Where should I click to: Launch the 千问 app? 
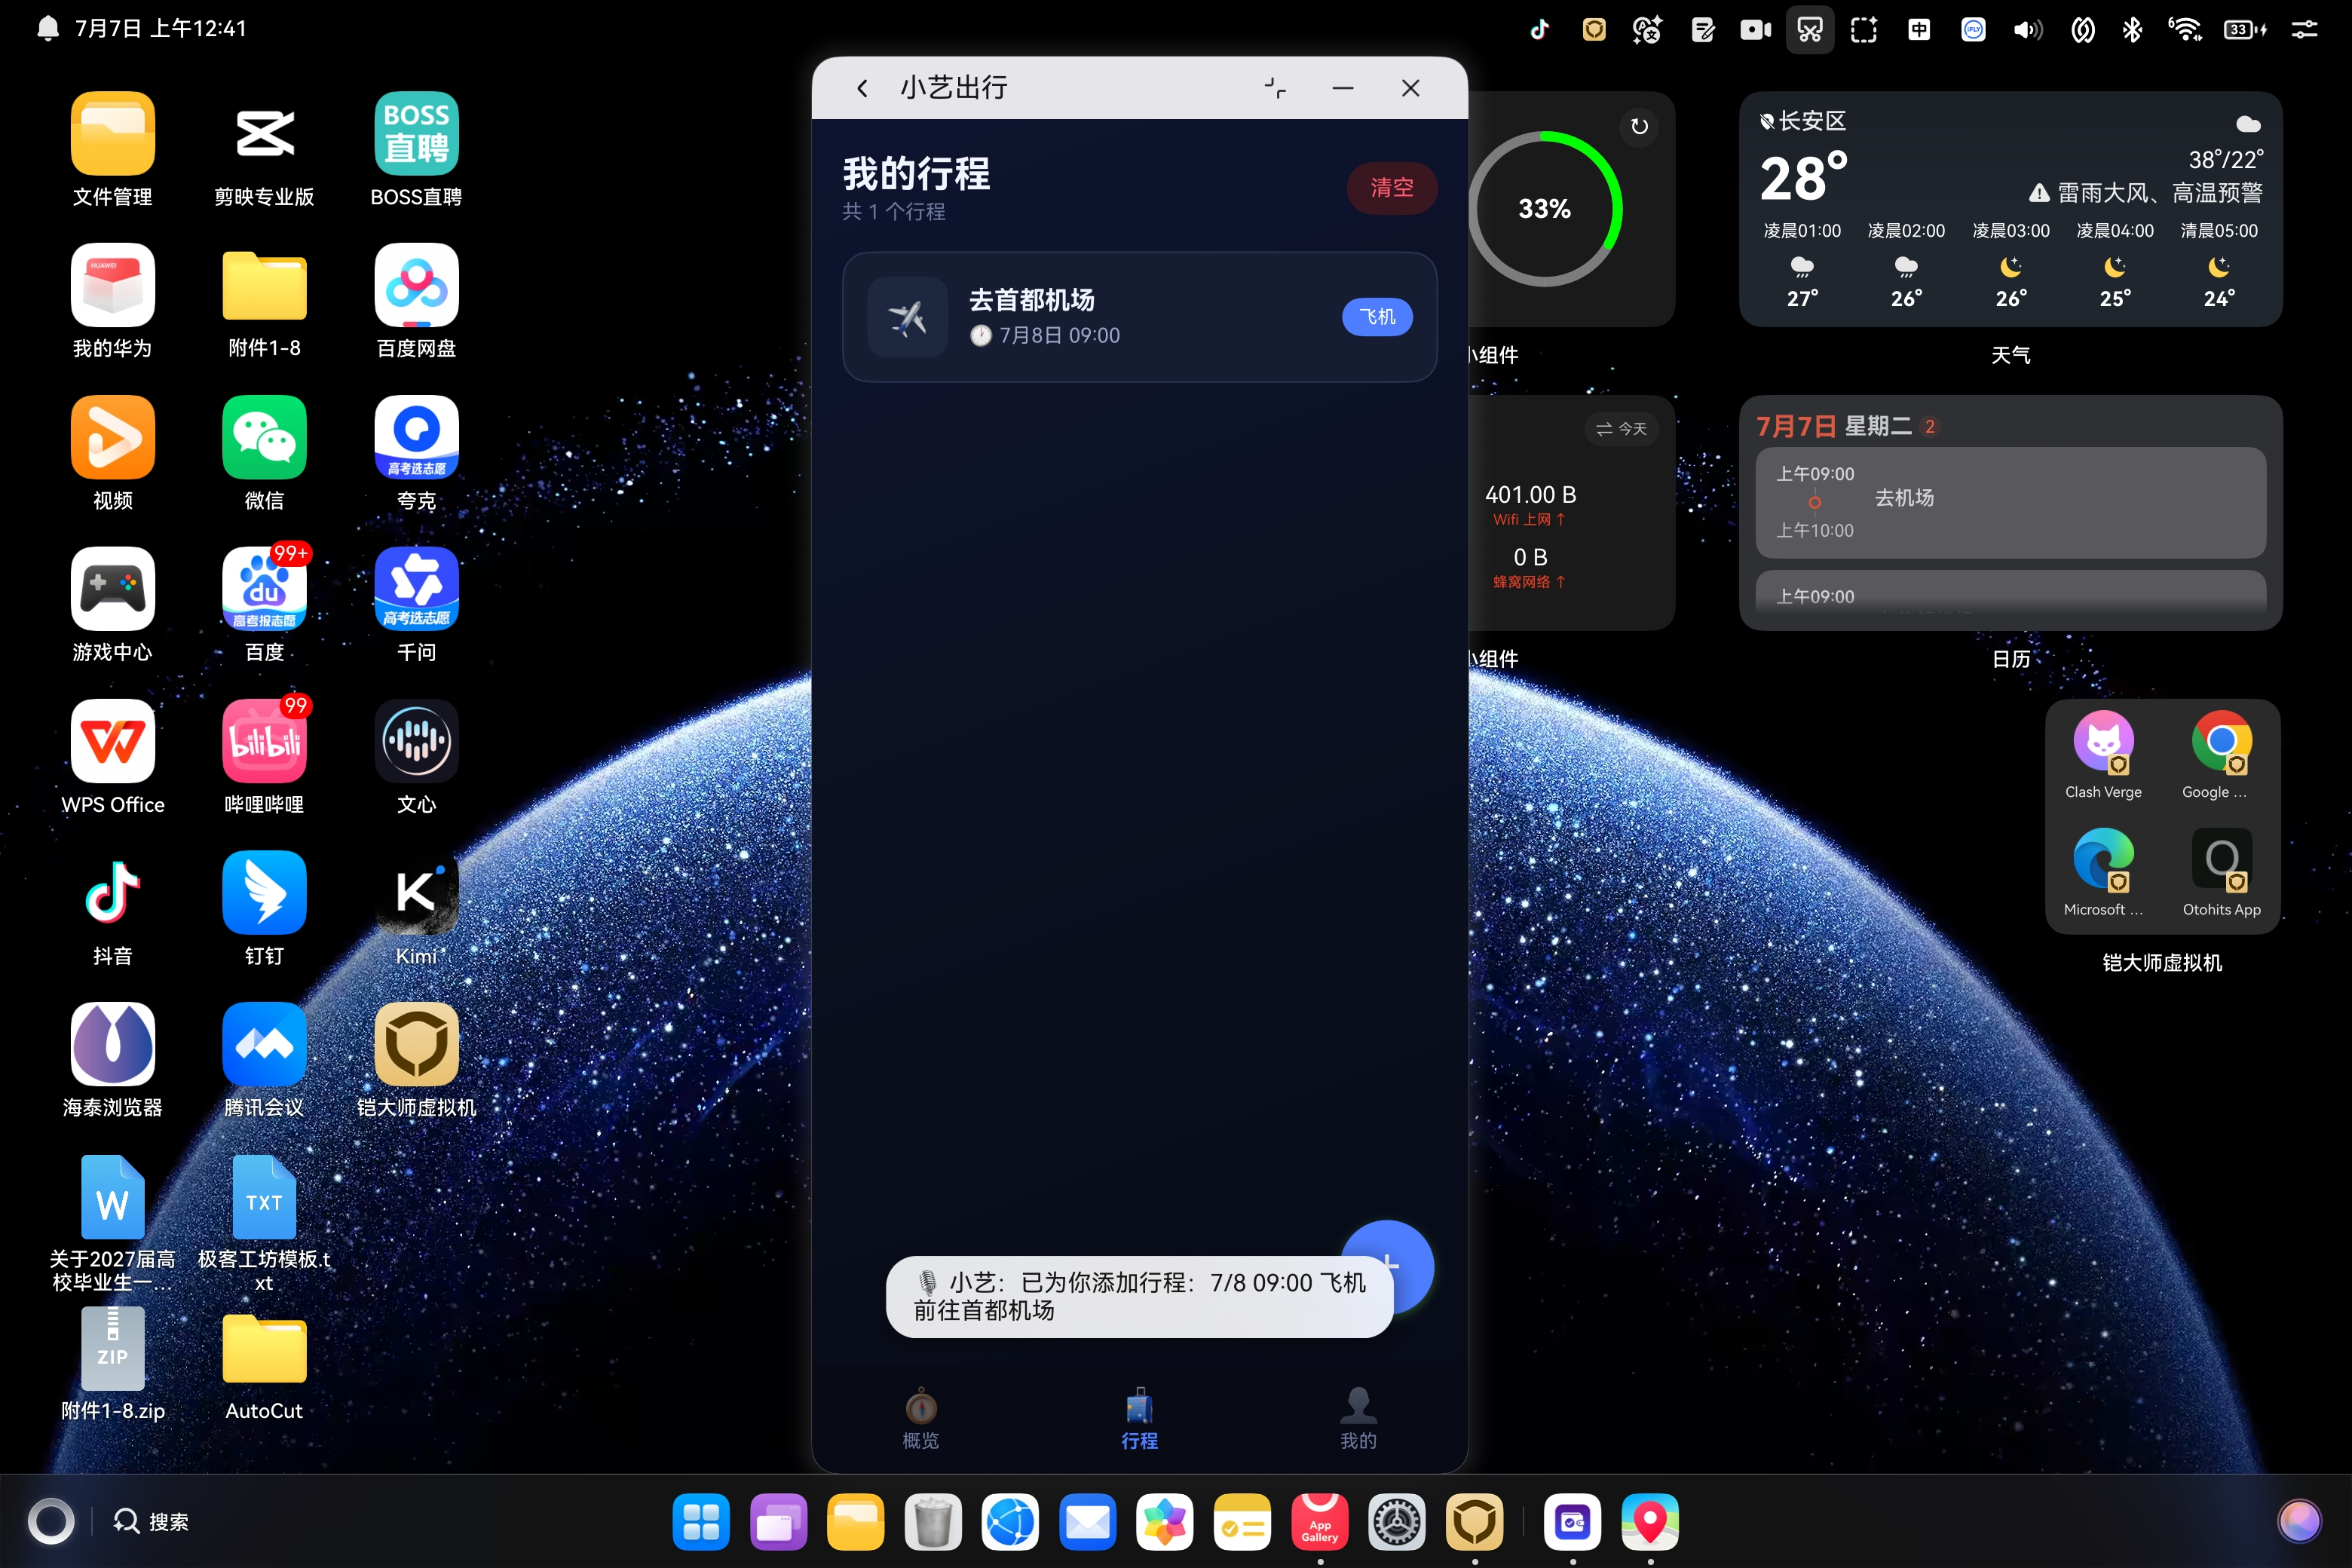pos(416,589)
